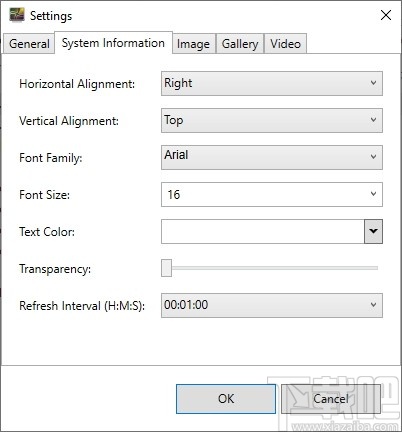Click the Text Color swatch field
This screenshot has width=402, height=432.
[x=263, y=231]
